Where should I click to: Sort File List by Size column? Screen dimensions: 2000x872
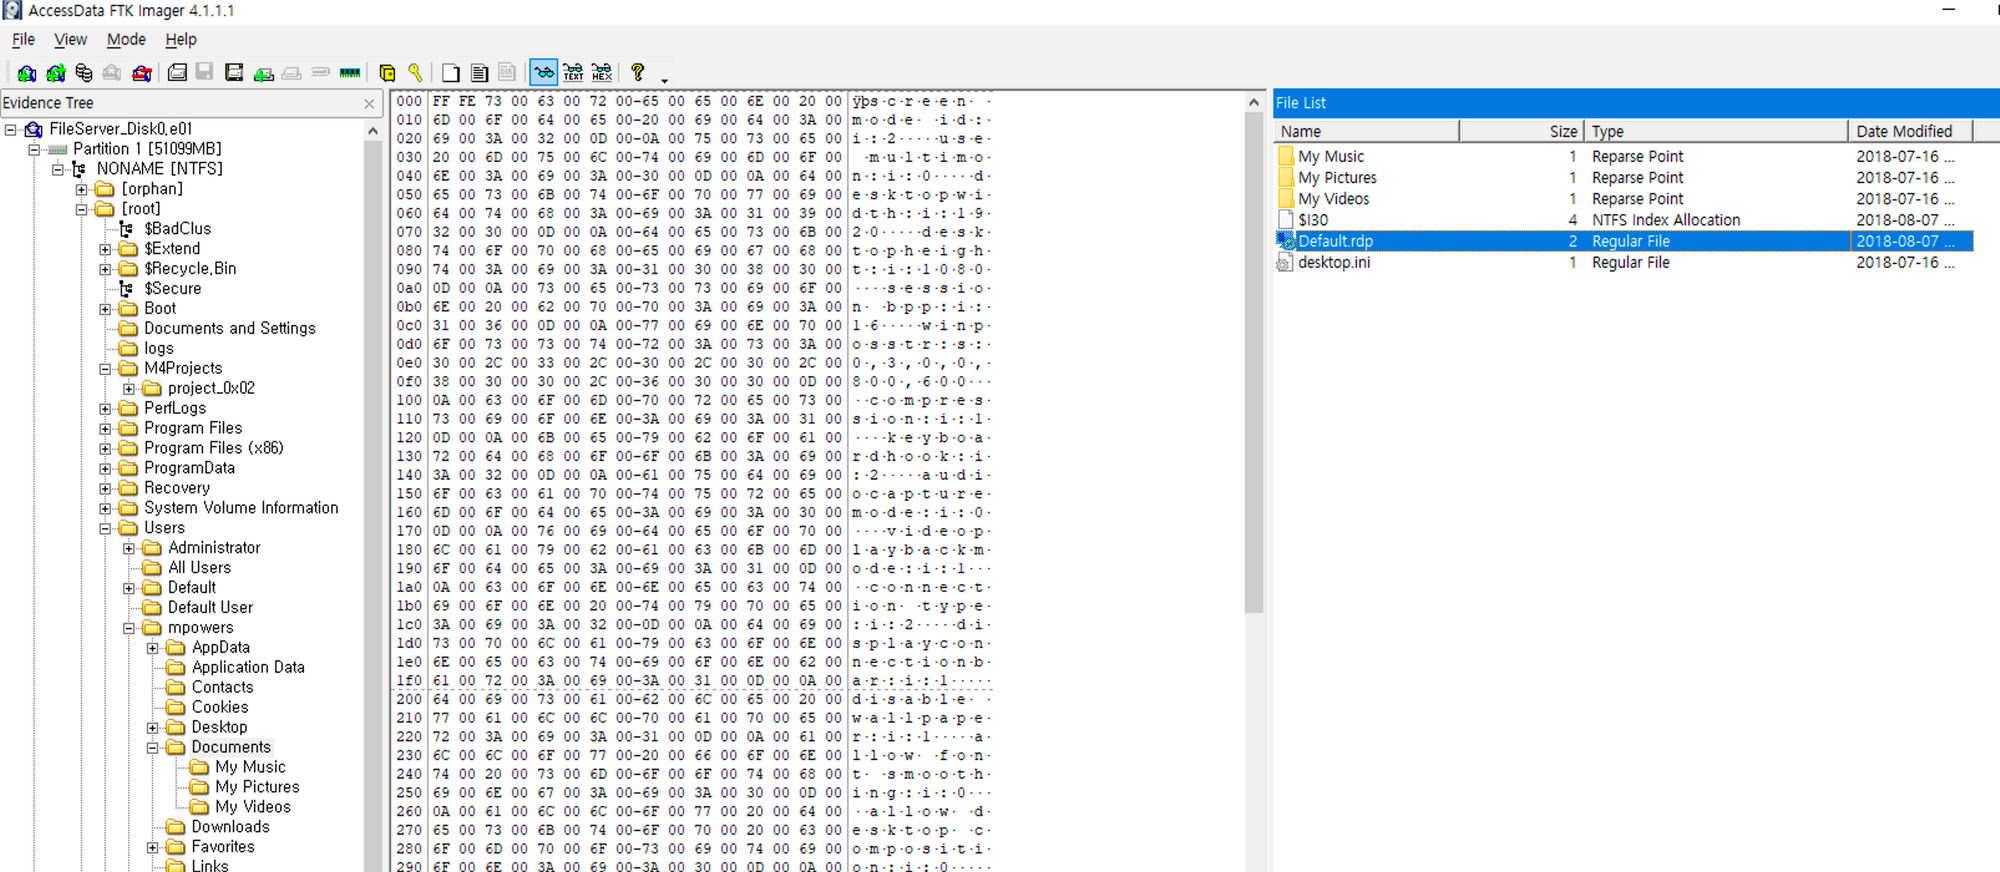(1521, 131)
